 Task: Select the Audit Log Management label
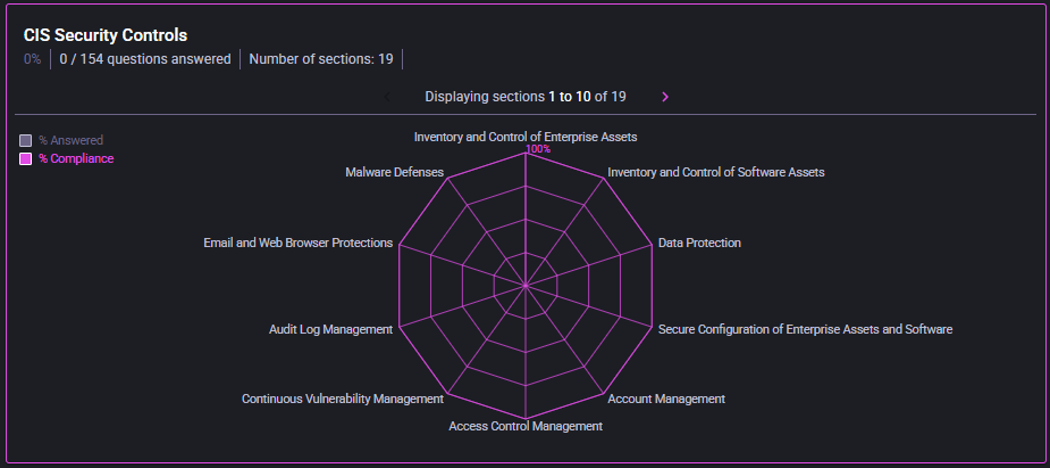[x=331, y=329]
